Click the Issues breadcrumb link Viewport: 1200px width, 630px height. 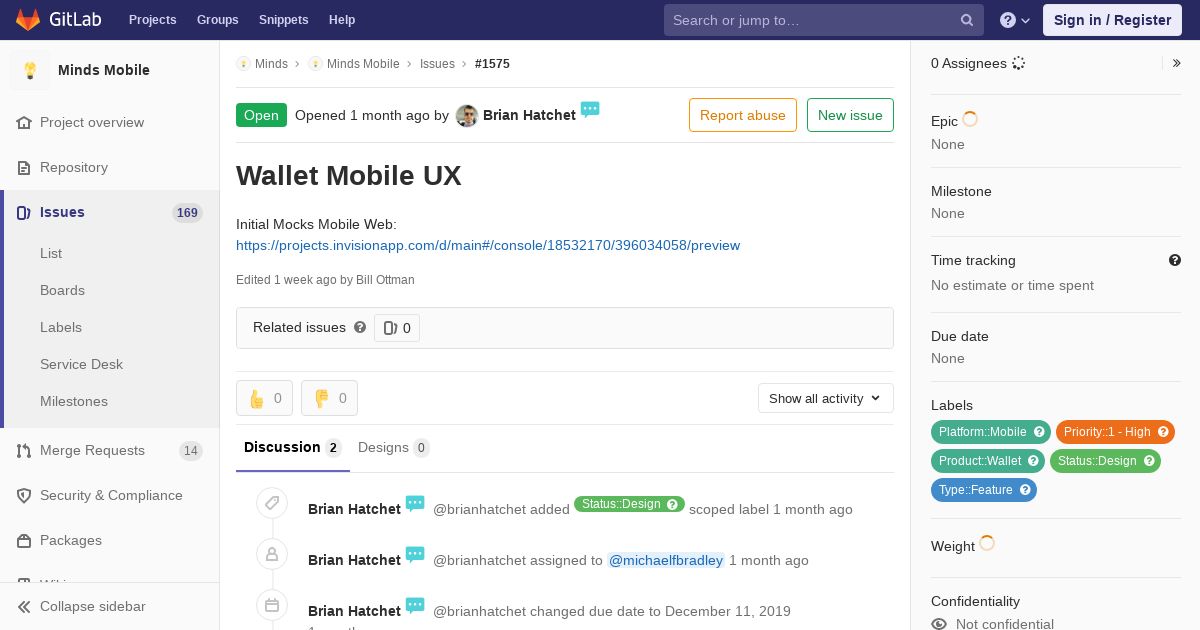point(437,63)
